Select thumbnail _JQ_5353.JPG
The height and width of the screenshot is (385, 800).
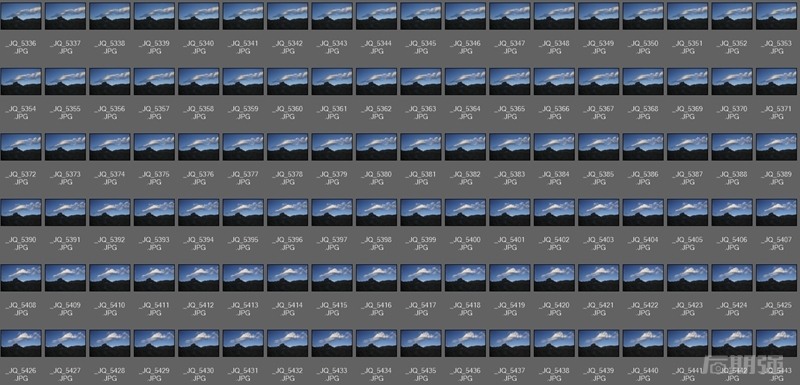(x=777, y=16)
